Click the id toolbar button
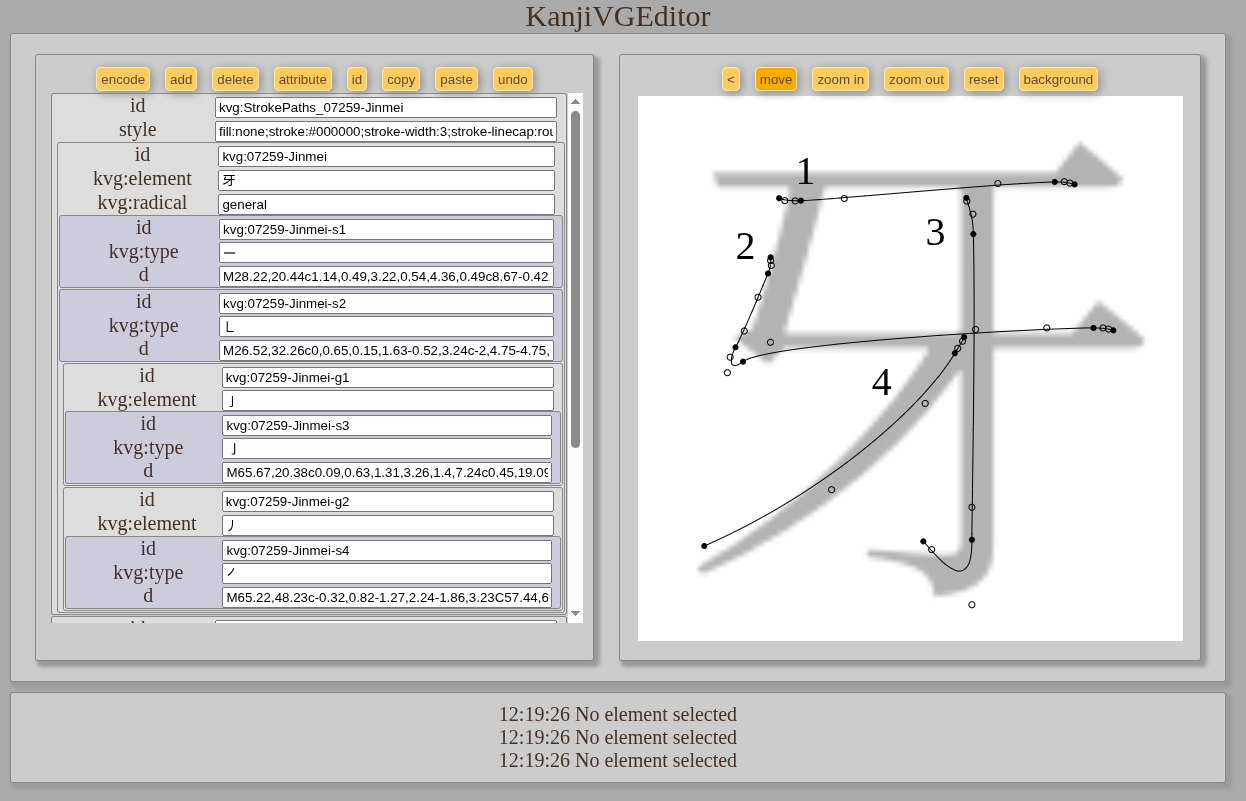This screenshot has width=1246, height=801. tap(357, 79)
